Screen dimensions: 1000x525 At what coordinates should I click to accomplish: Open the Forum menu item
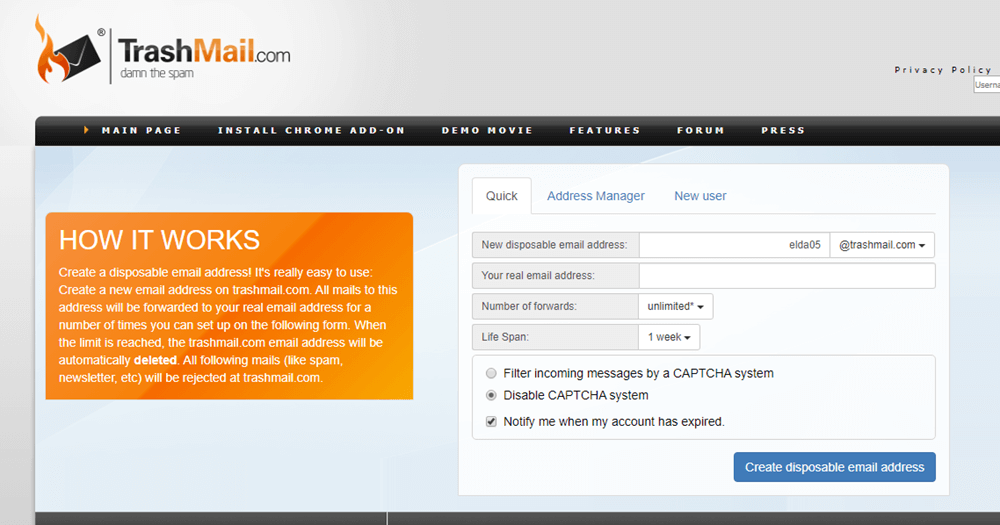pos(700,130)
